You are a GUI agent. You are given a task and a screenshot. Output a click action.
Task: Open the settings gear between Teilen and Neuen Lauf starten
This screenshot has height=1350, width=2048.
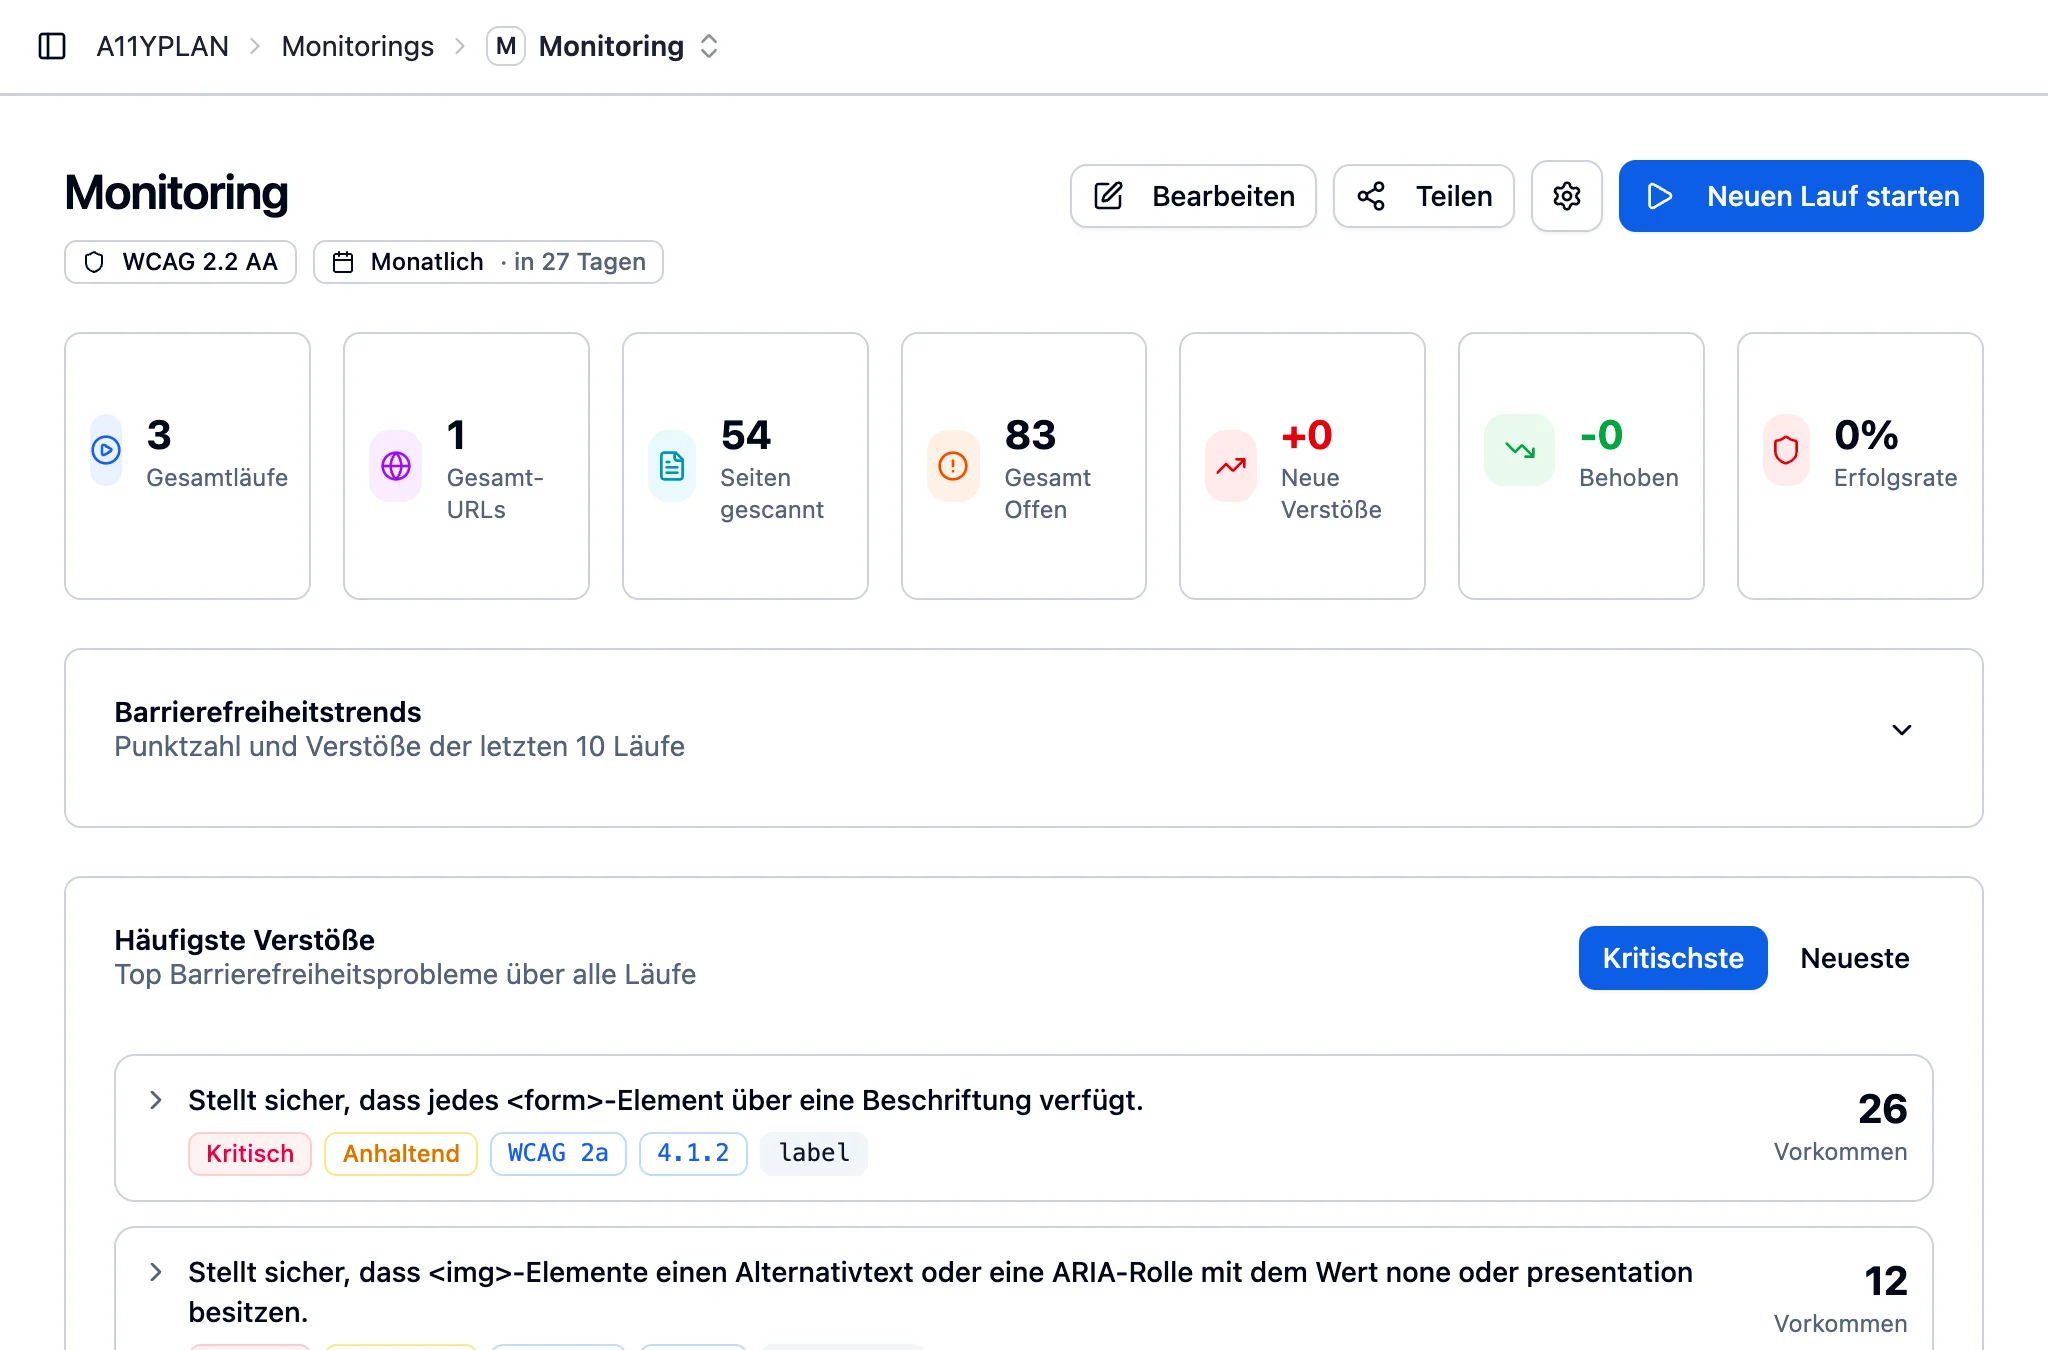point(1566,196)
